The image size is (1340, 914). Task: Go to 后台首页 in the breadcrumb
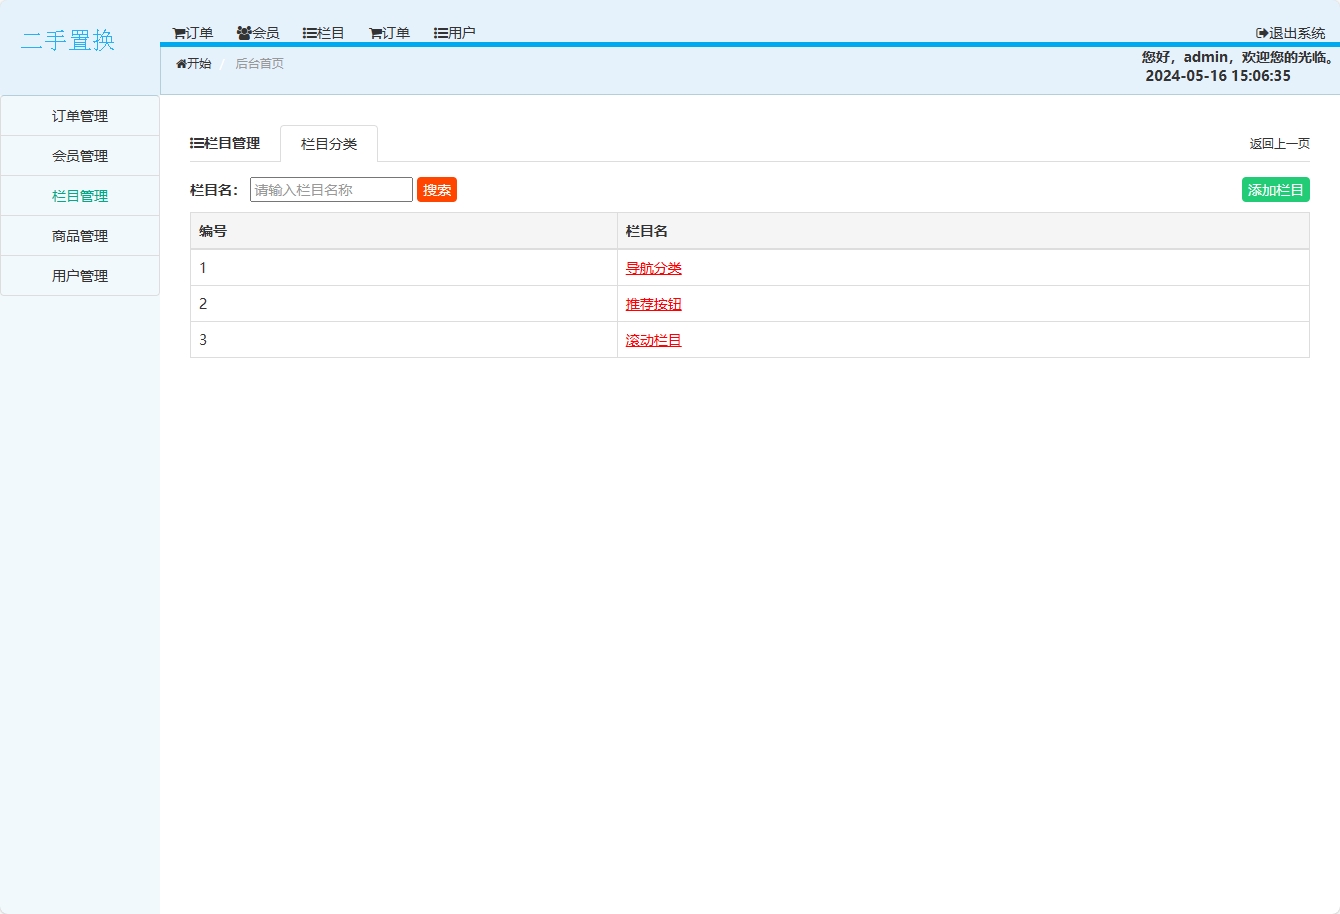click(259, 64)
